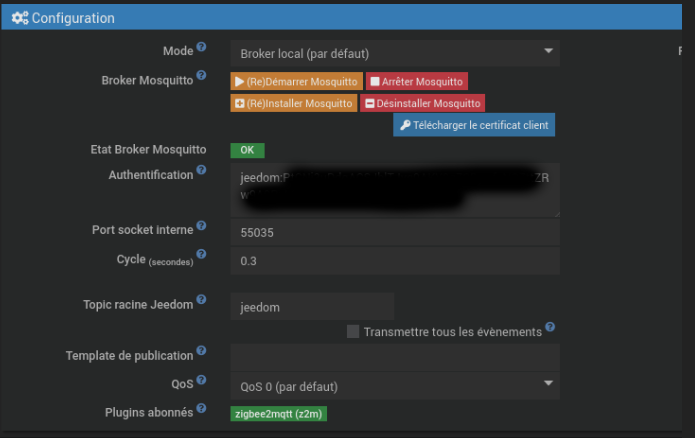
Task: Click the help icon next to Cycle
Action: pos(201,254)
